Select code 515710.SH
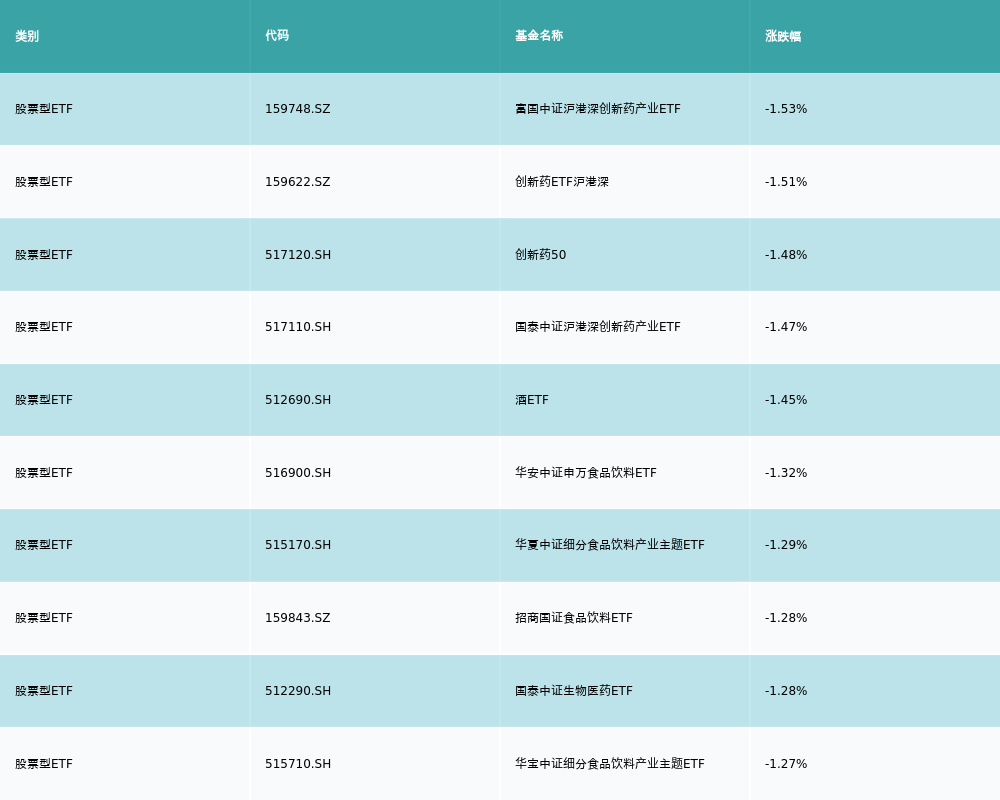 [x=298, y=764]
